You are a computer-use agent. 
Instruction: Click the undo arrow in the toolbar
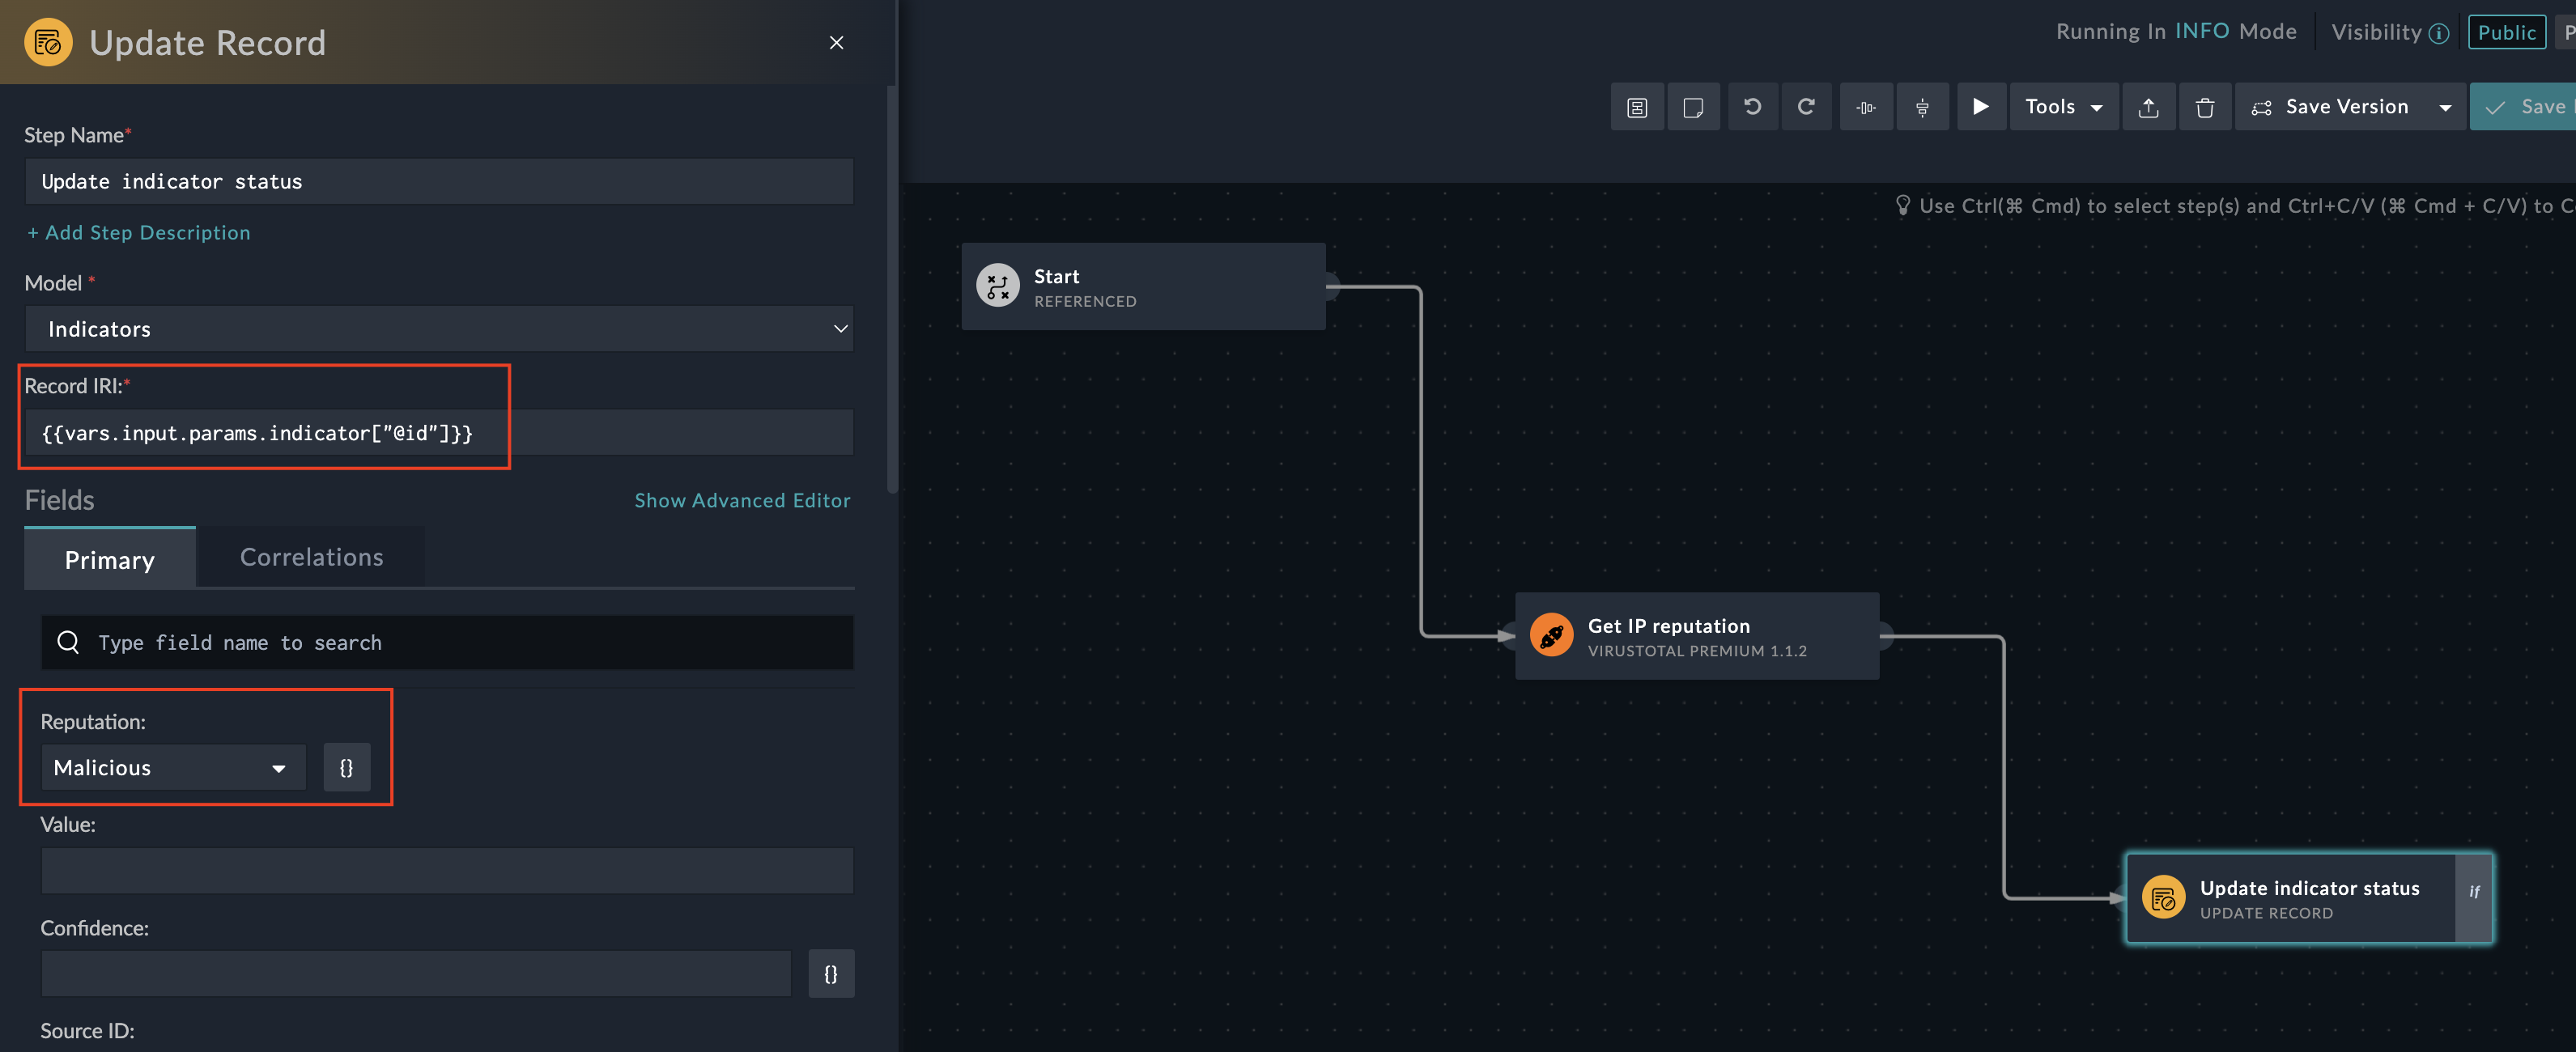click(1752, 107)
